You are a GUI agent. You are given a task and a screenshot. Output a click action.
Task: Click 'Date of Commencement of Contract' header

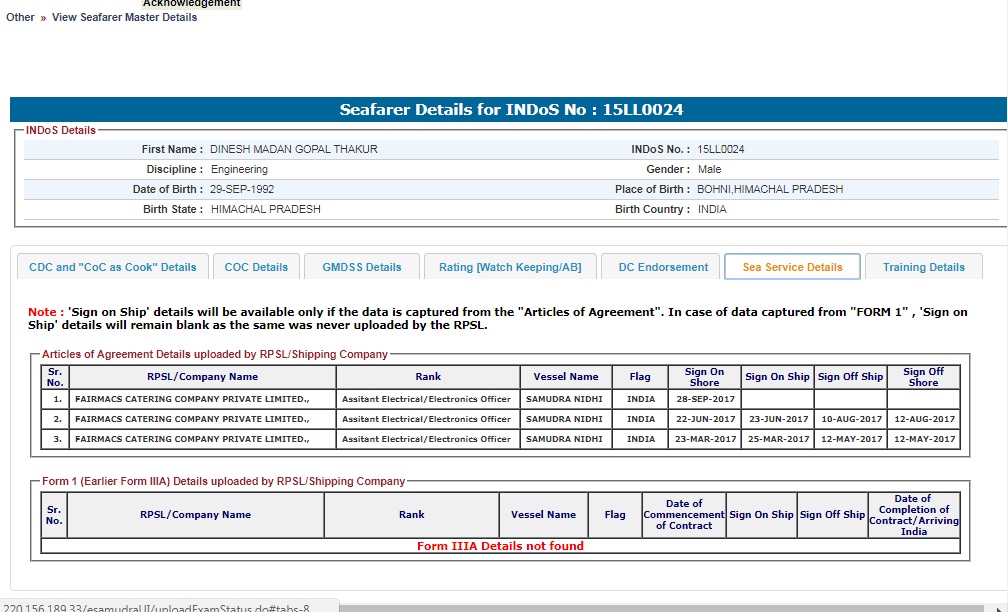click(x=683, y=514)
